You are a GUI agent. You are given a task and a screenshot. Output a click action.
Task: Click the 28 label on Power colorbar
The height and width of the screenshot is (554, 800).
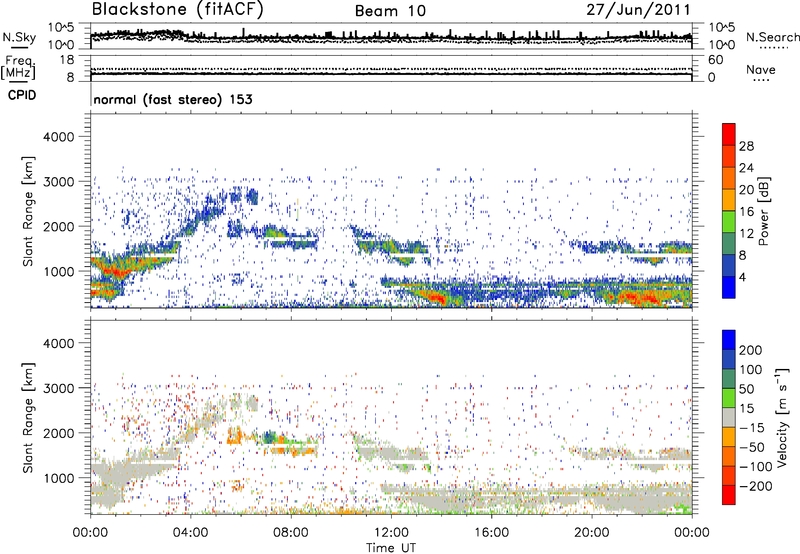click(746, 146)
